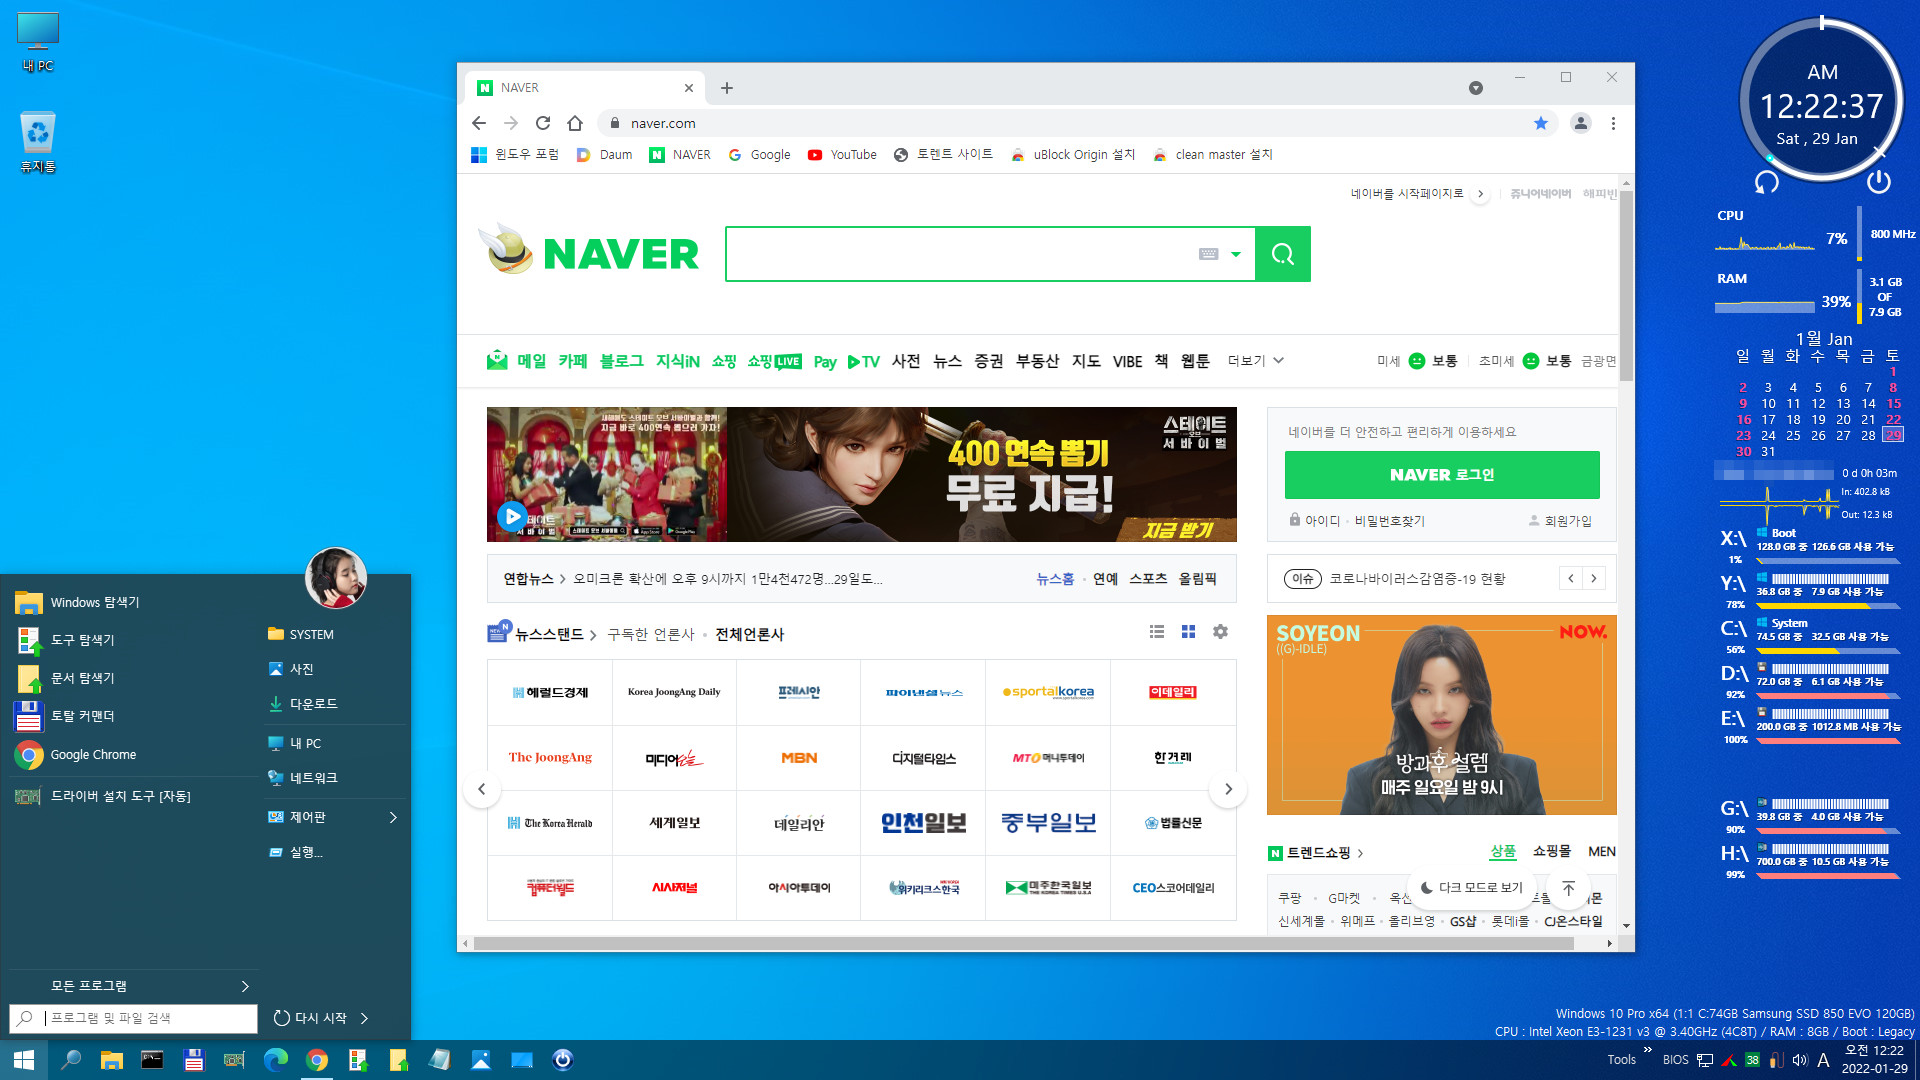Open the Google bookmark
Viewport: 1920px width, 1080px height.
pyautogui.click(x=759, y=155)
